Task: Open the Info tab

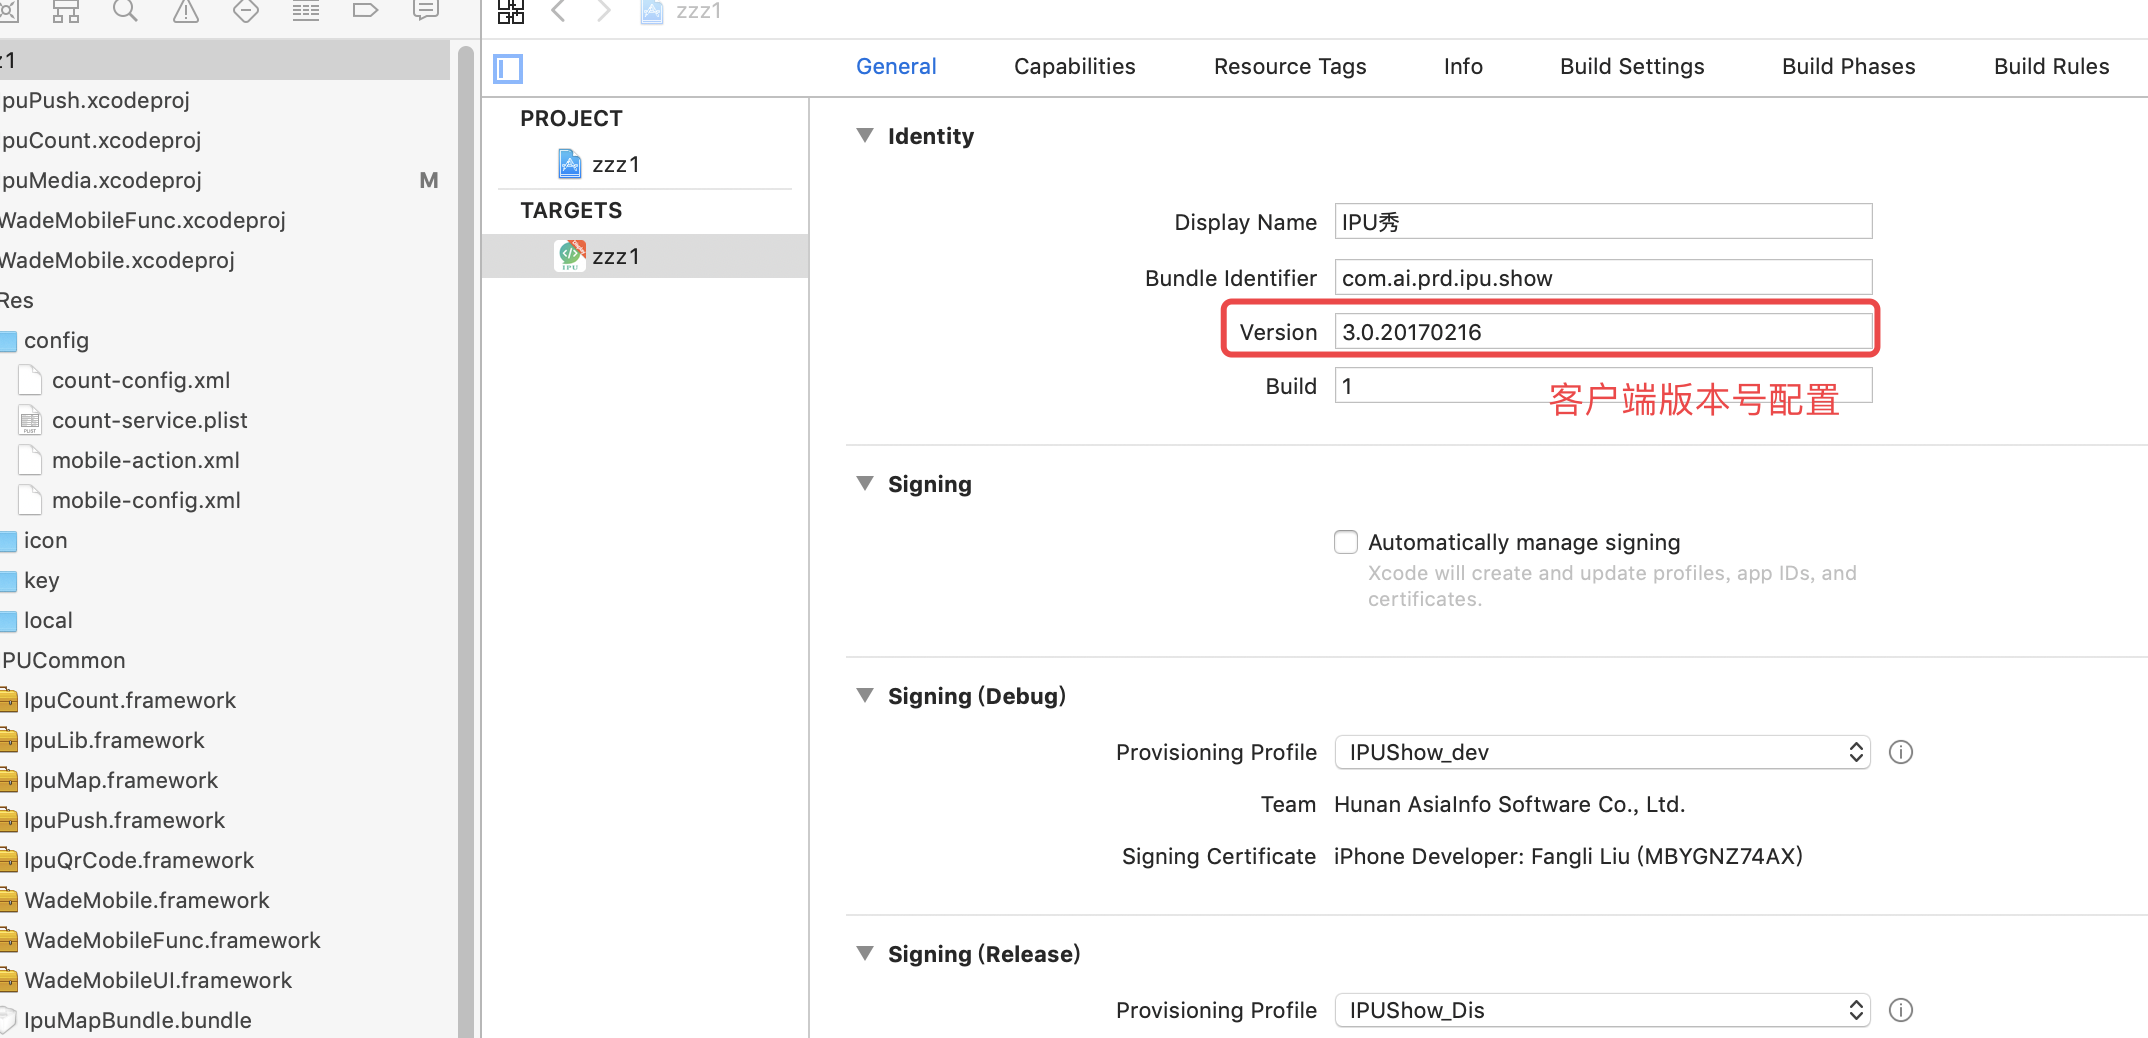Action: [x=1463, y=66]
